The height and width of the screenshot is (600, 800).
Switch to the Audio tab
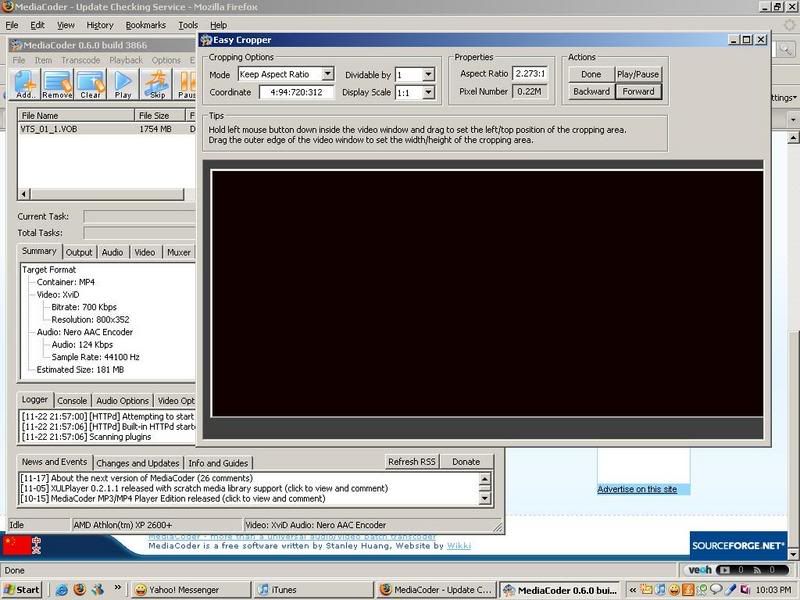(x=112, y=252)
